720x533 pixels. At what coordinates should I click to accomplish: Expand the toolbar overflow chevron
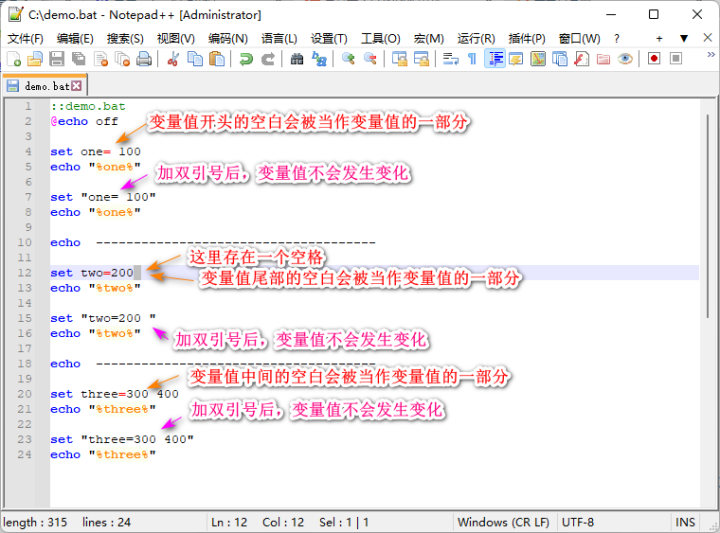(x=711, y=55)
